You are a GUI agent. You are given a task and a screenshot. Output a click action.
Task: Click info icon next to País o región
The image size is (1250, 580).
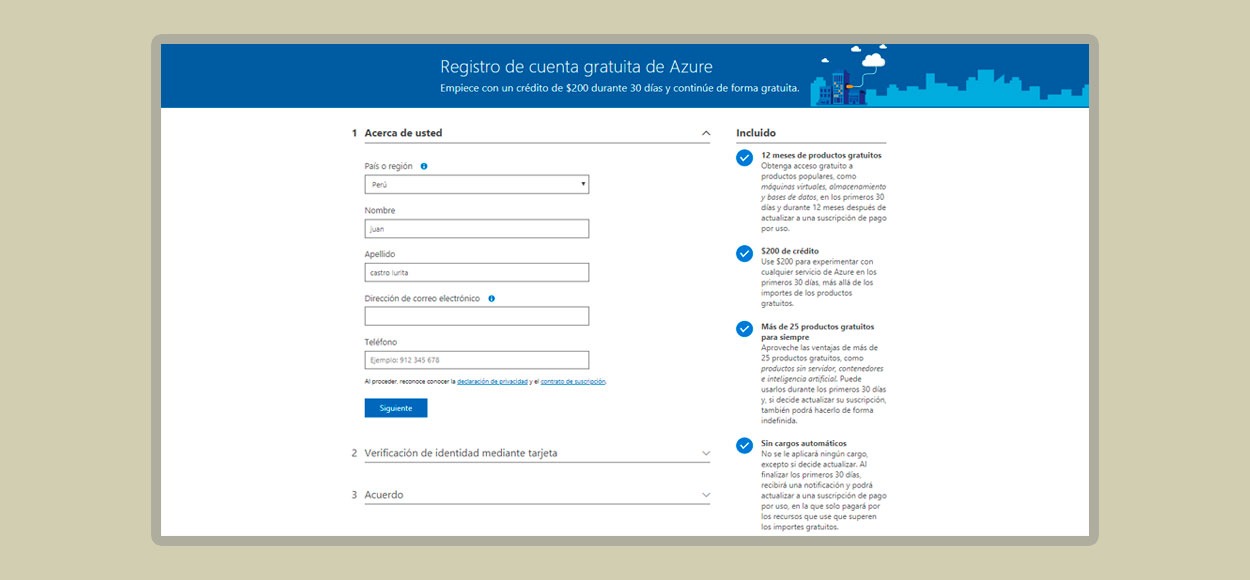tap(424, 166)
